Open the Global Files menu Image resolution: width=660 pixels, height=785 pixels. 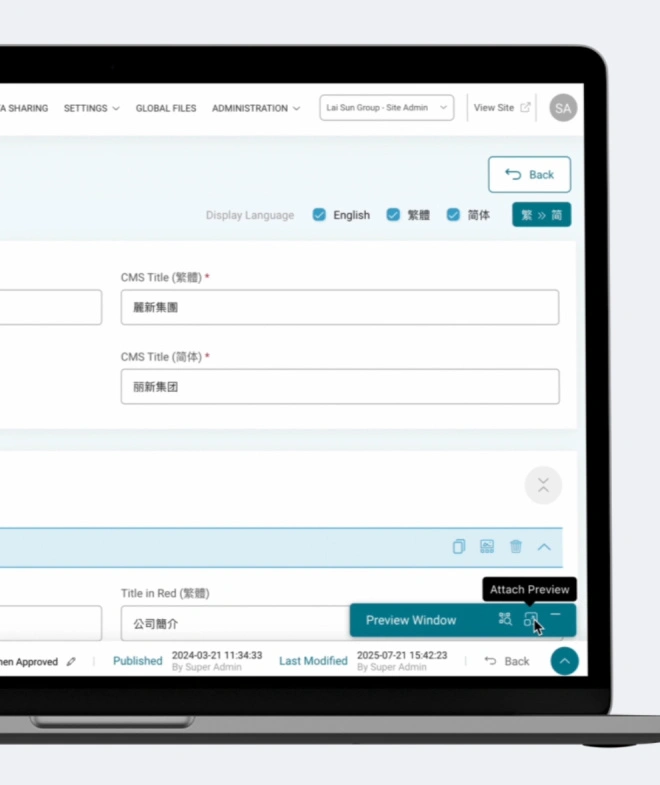166,108
